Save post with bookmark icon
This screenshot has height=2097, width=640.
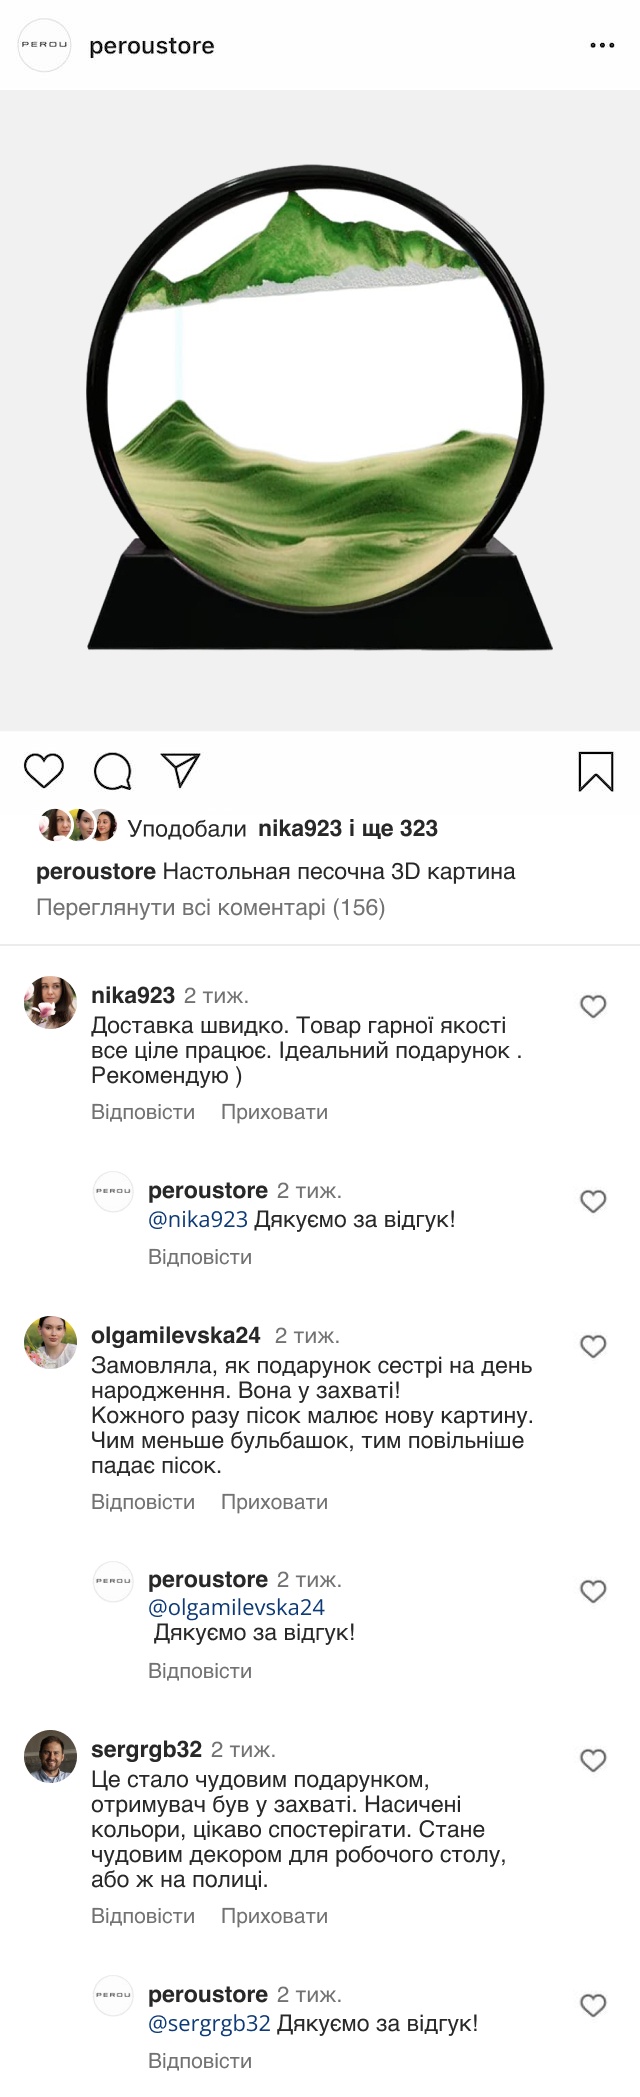(x=596, y=771)
